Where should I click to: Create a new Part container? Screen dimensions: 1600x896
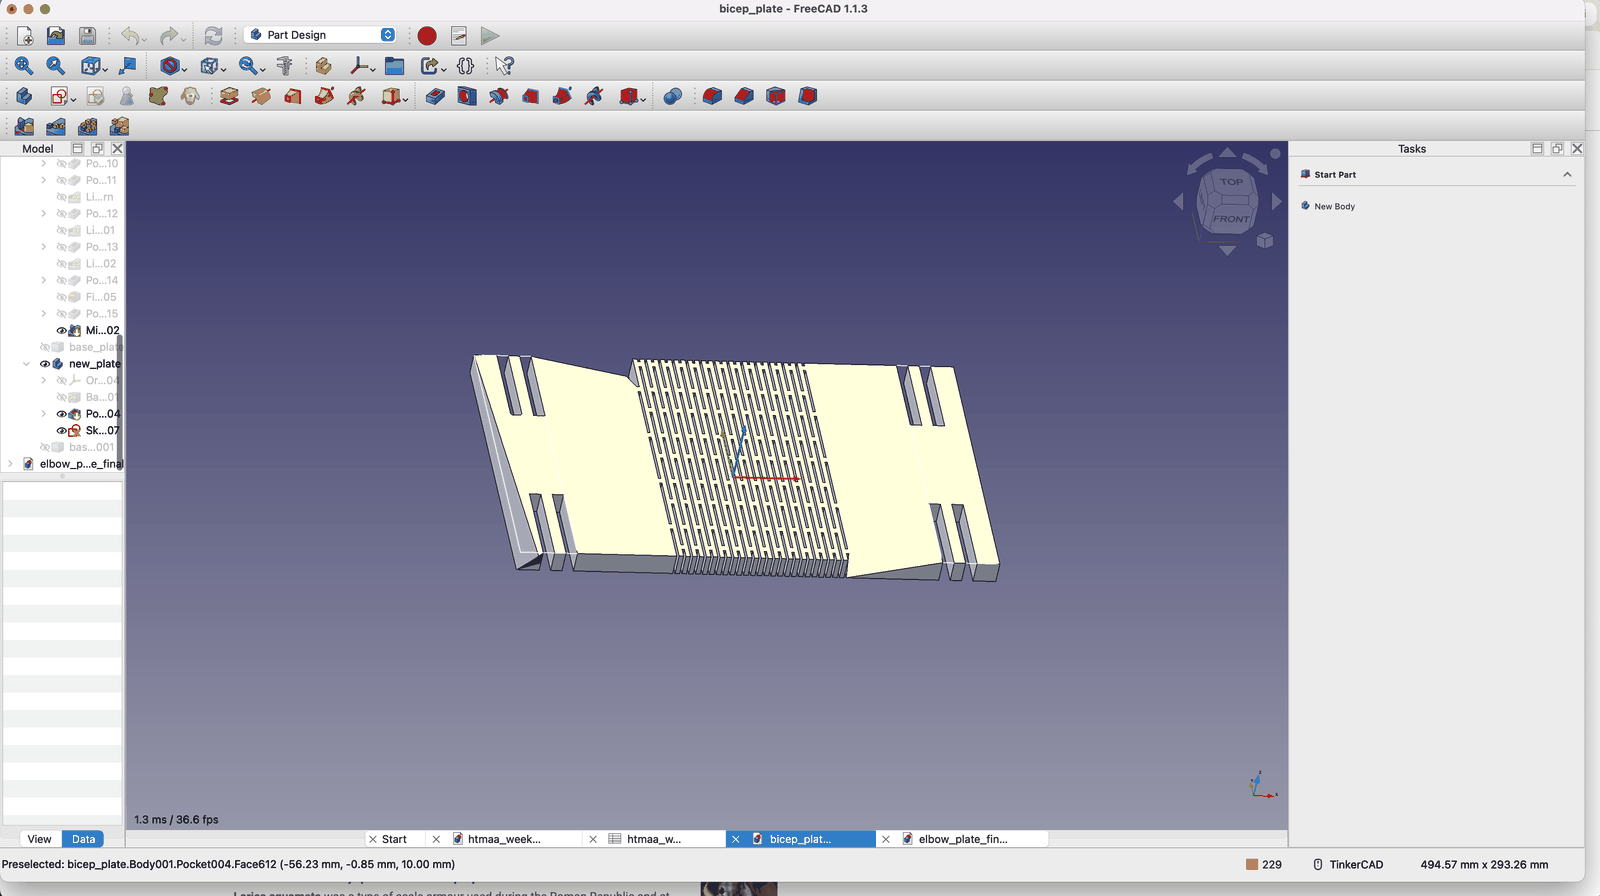(323, 66)
